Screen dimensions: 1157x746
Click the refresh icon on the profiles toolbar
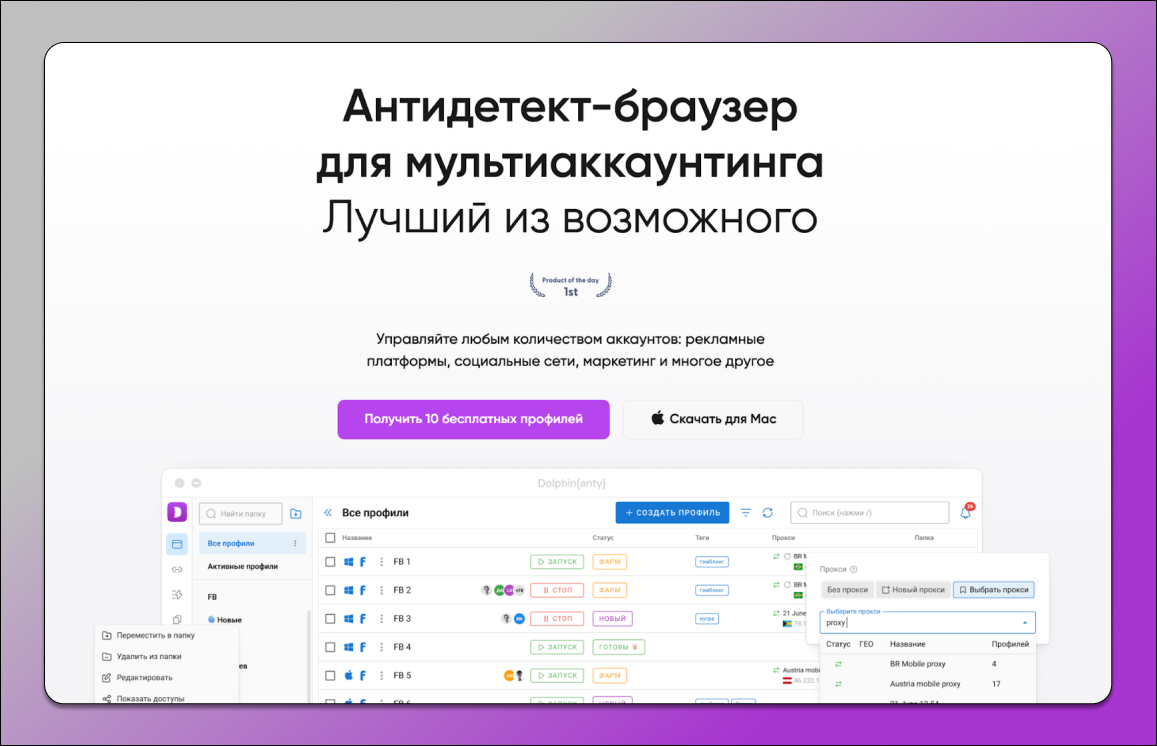(766, 512)
